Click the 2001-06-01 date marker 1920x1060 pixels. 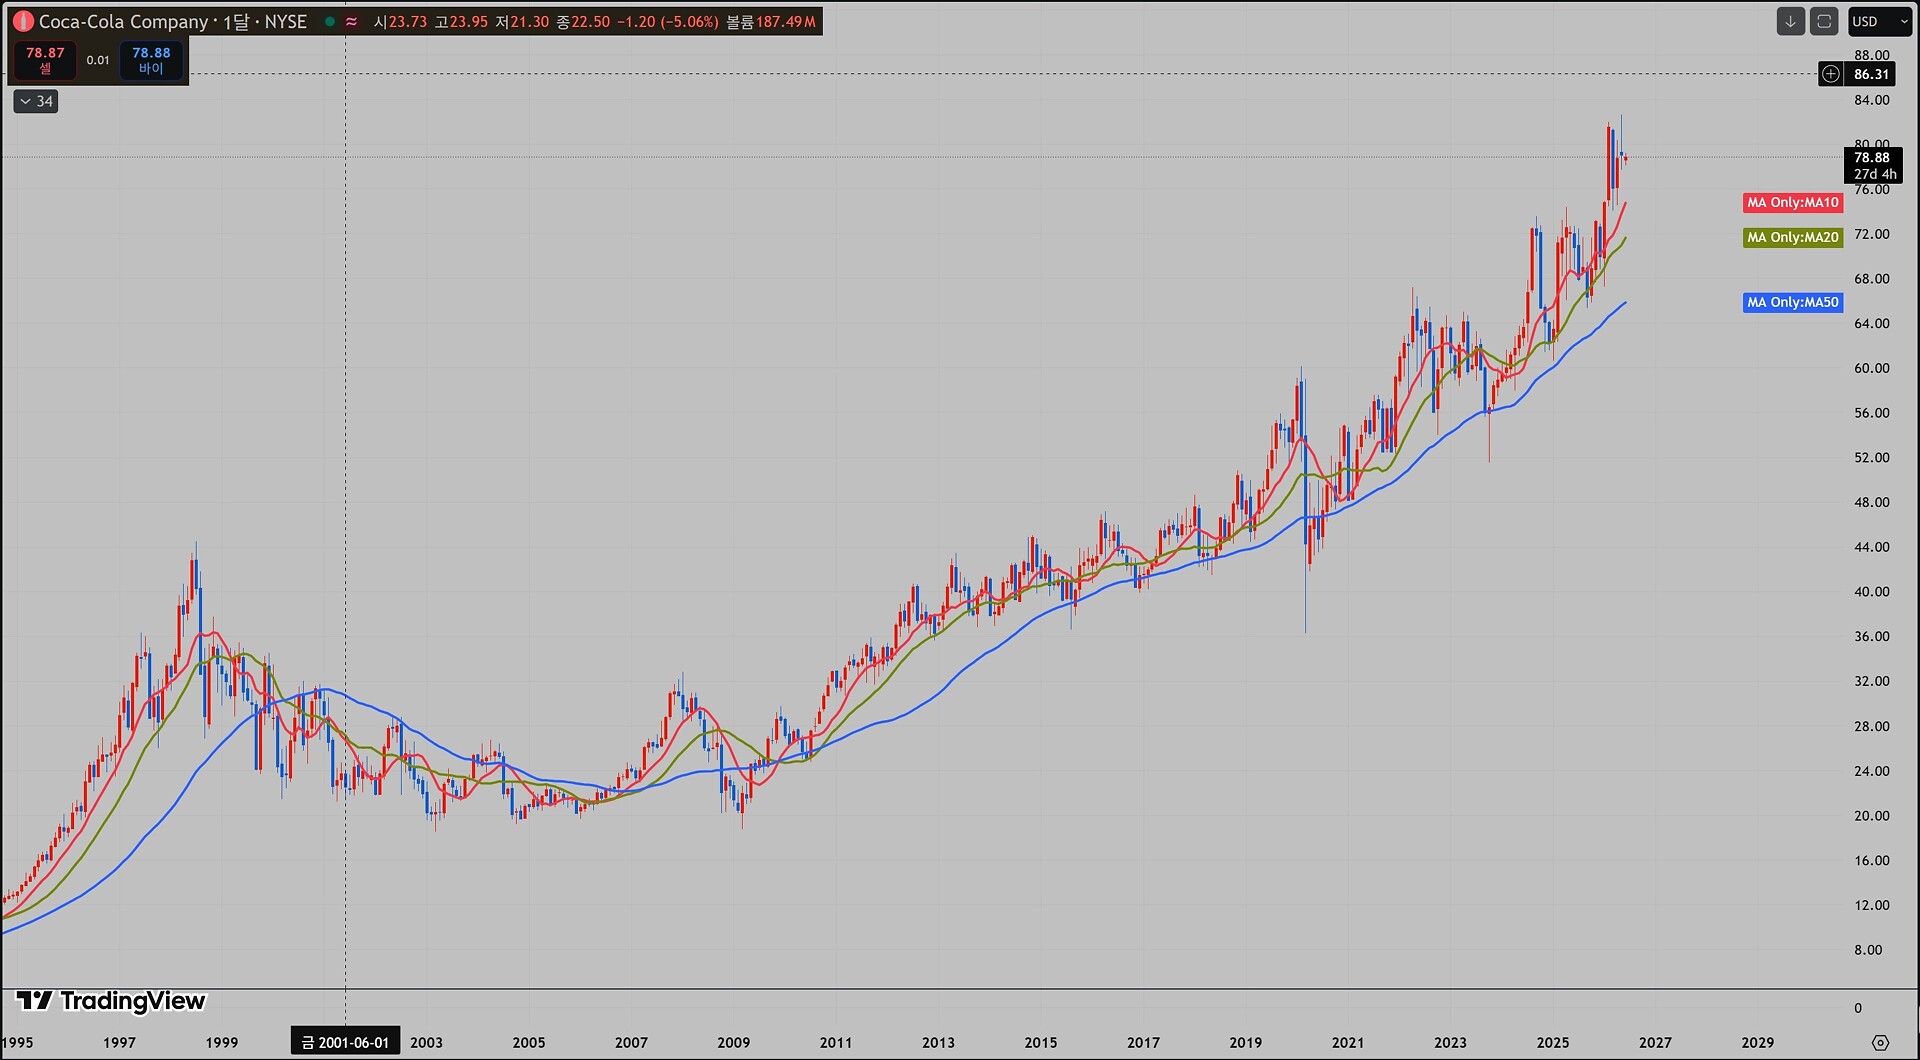(x=346, y=1042)
